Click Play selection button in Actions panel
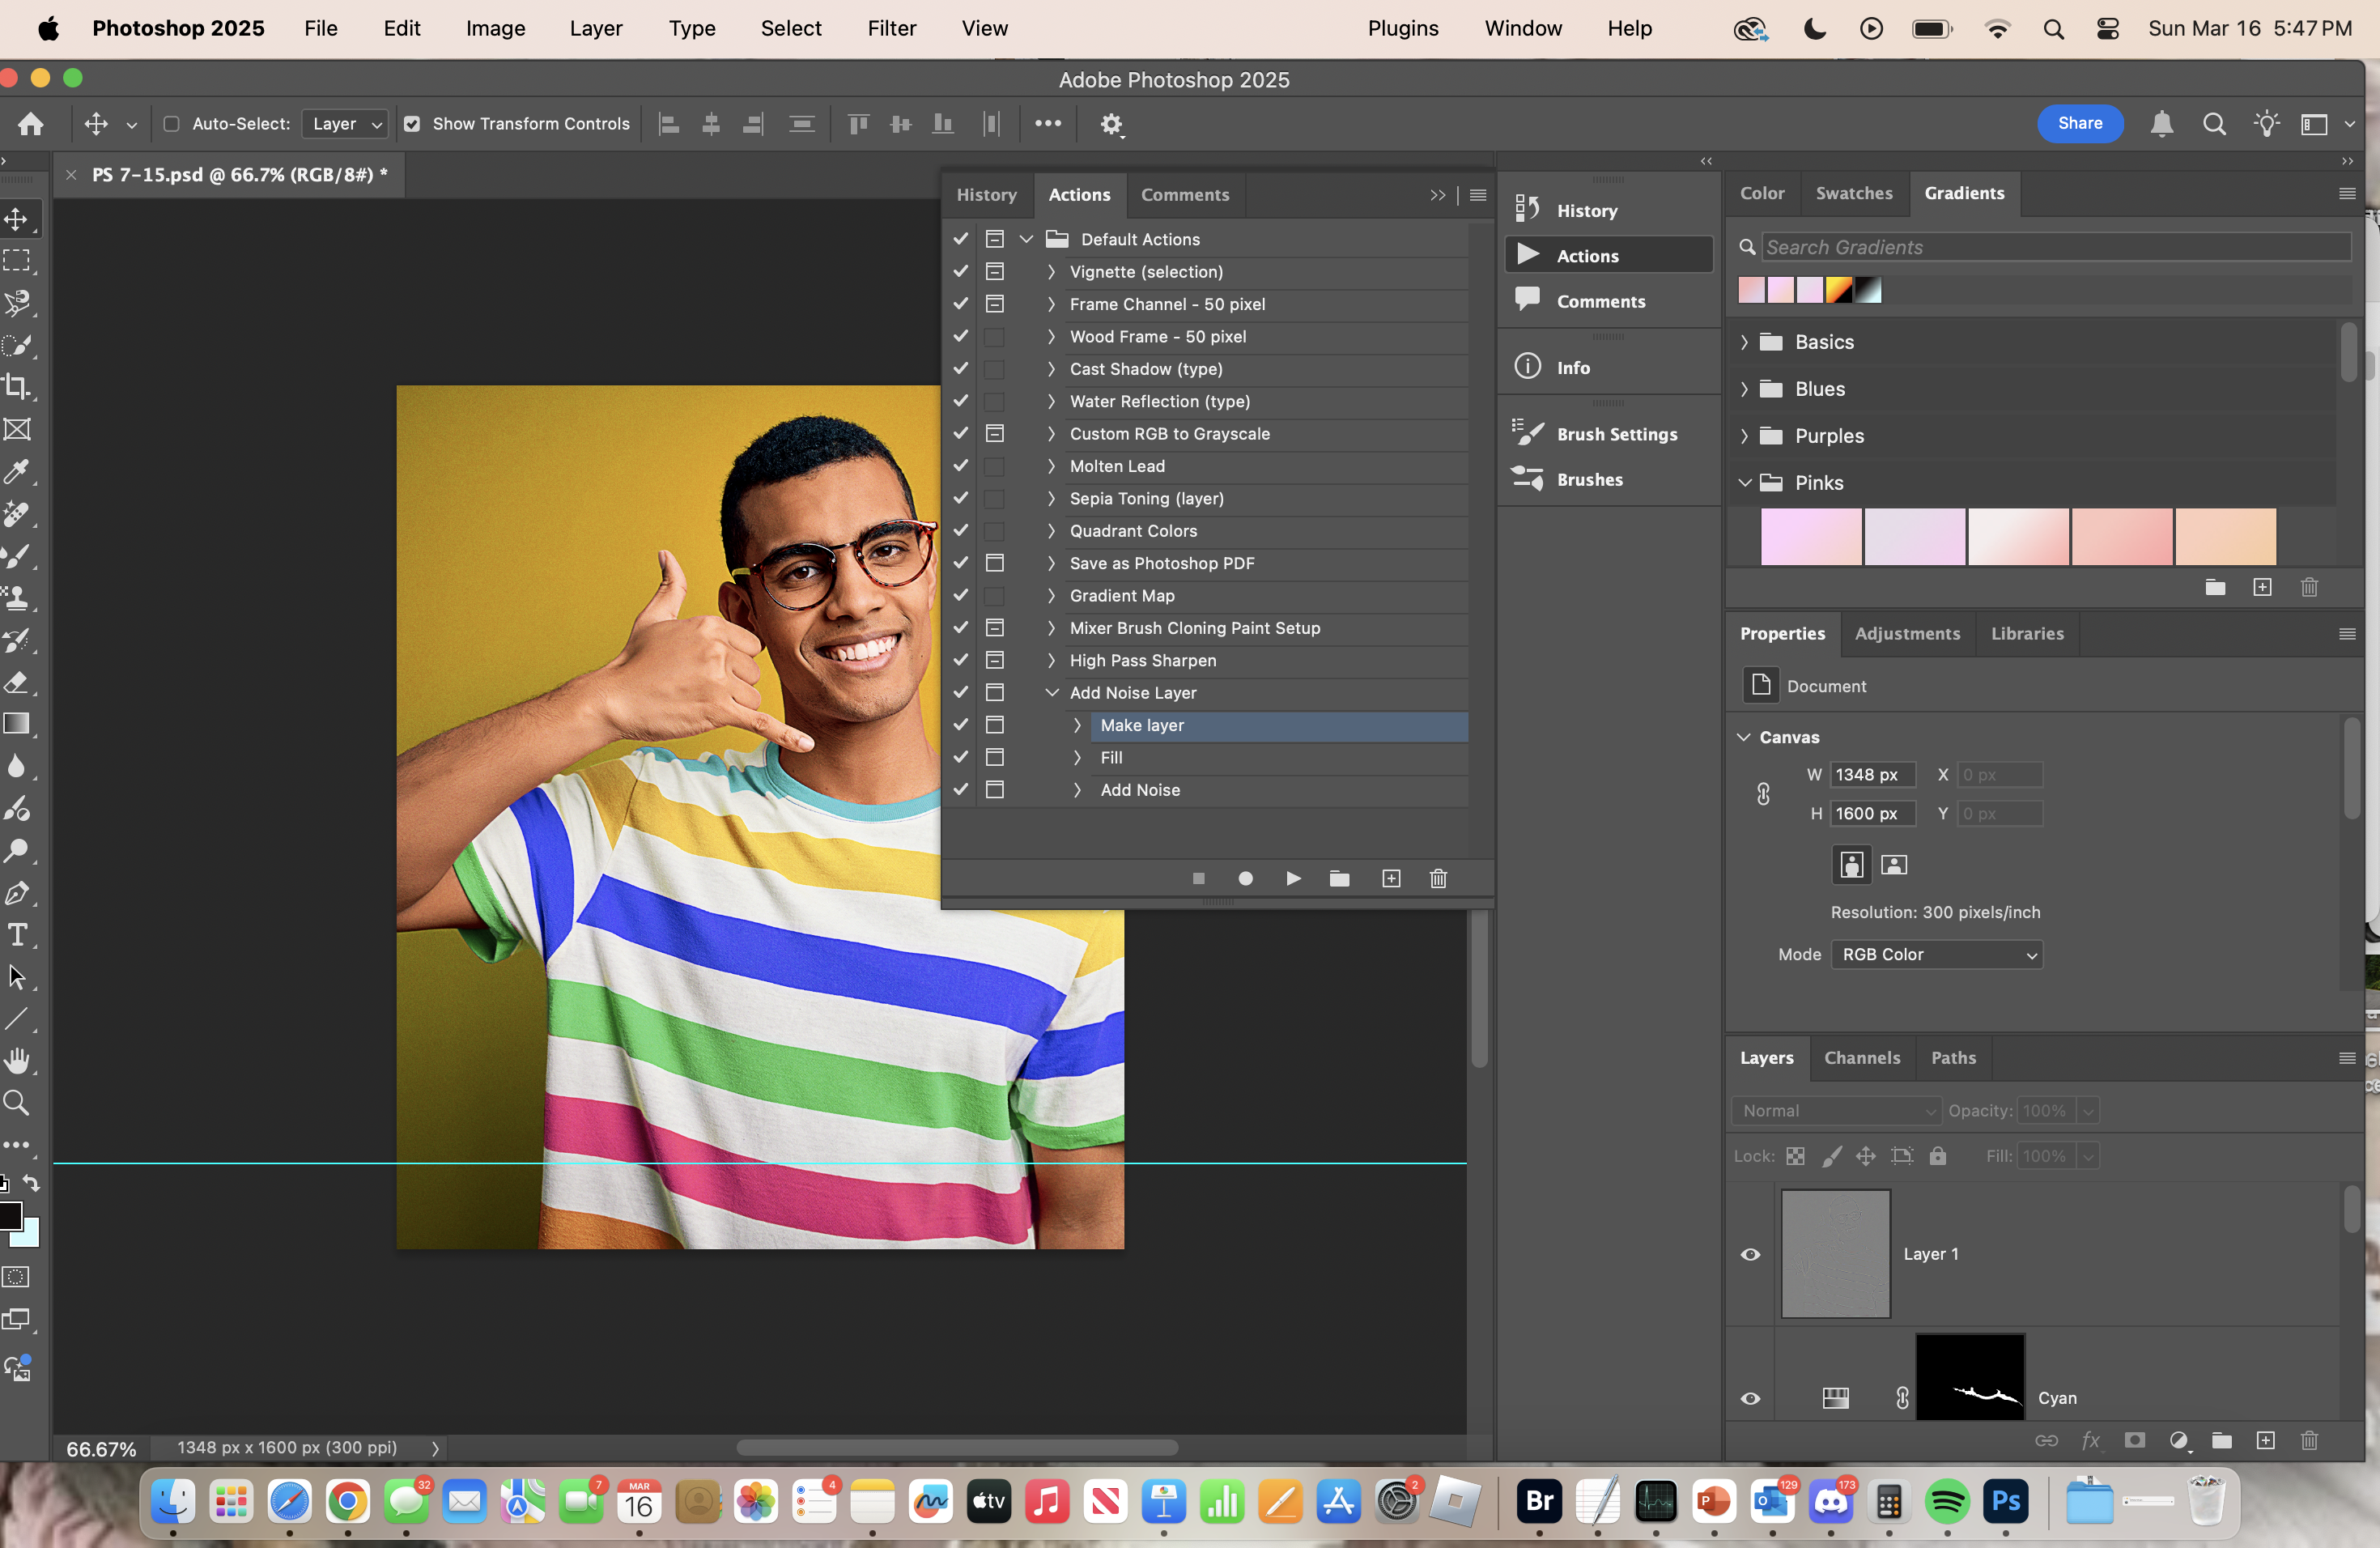This screenshot has height=1548, width=2380. click(1293, 878)
